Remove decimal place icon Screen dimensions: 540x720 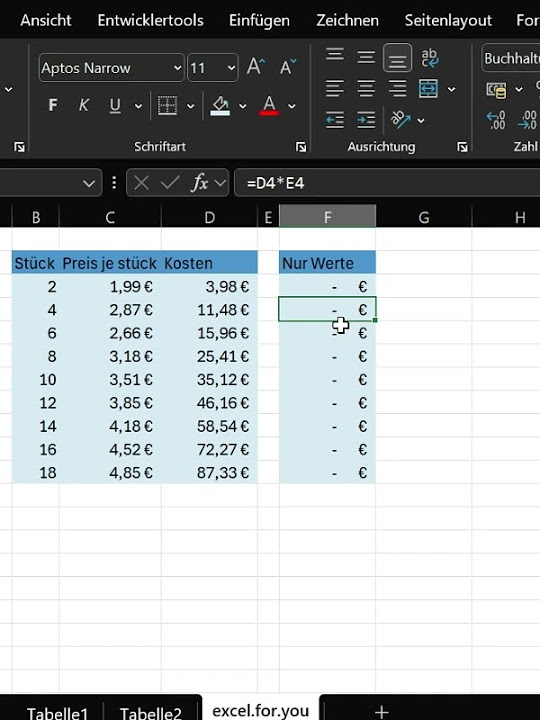click(528, 120)
